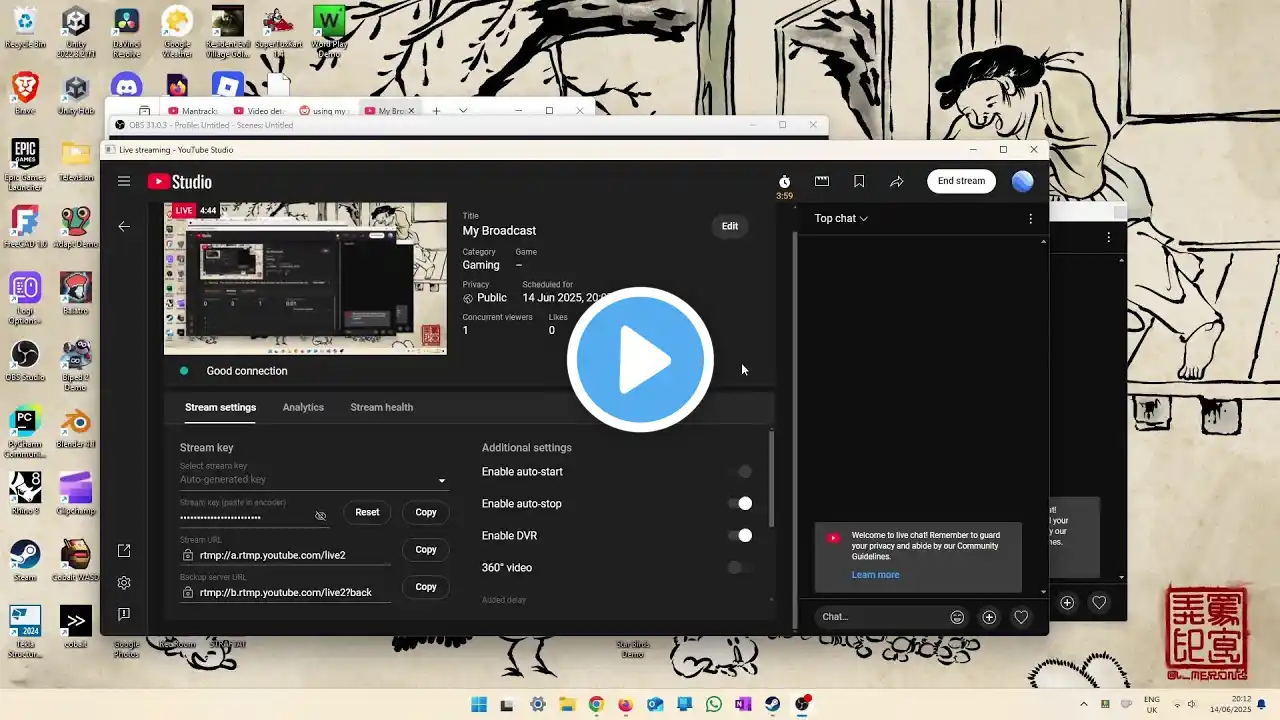
Task: Open Clipchamp desktop shortcut
Action: pos(76,493)
